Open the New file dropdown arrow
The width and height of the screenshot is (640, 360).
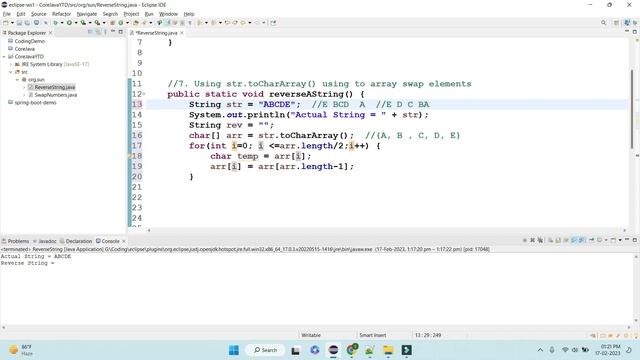pos(12,23)
